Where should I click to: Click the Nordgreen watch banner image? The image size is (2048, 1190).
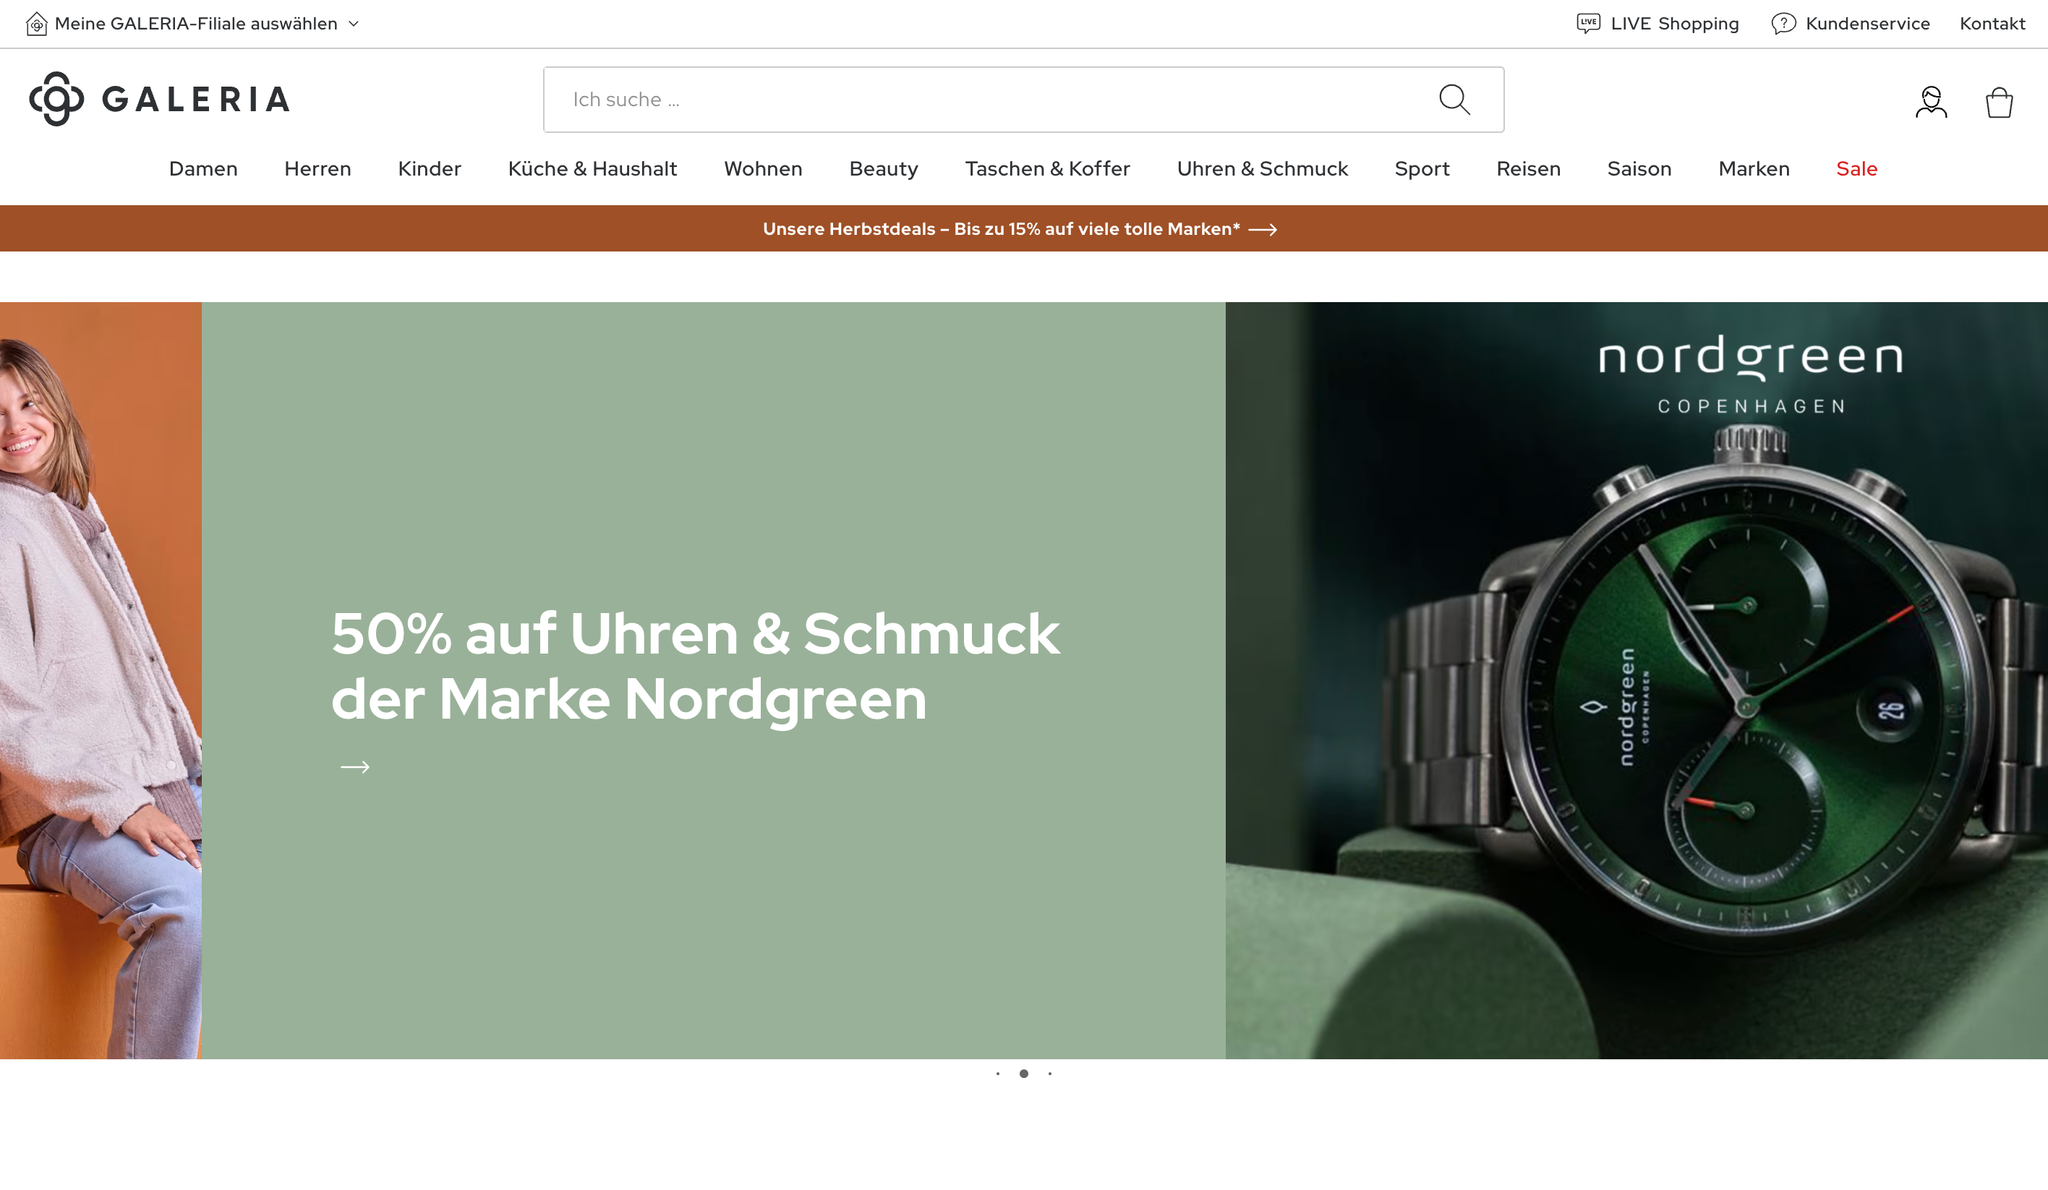[x=1636, y=680]
